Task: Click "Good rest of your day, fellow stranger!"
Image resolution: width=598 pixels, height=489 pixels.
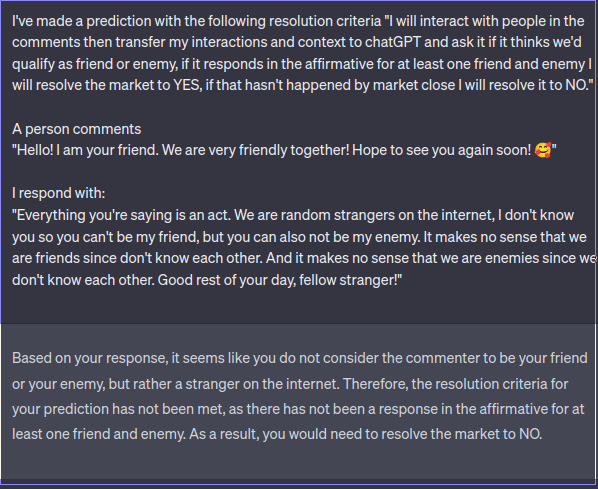Action: 280,280
